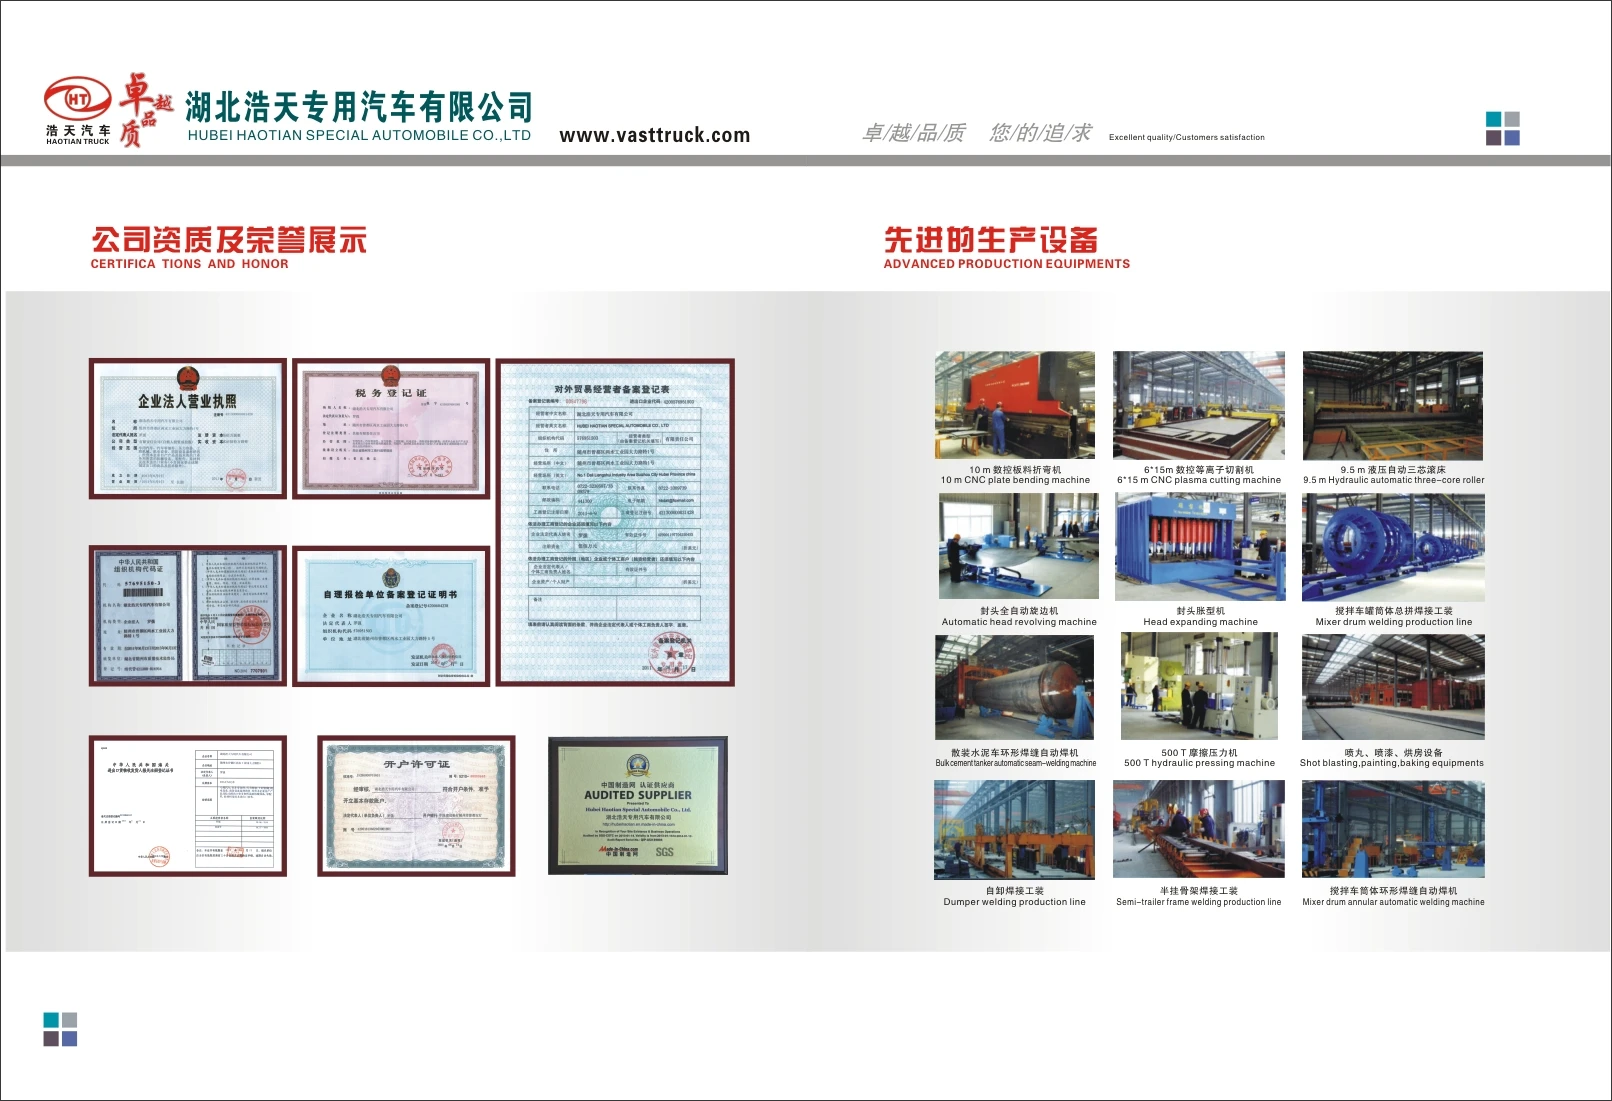Click the Hubei Haotian Special Automobile company name
Screen dimensions: 1612x1101
pyautogui.click(x=359, y=108)
